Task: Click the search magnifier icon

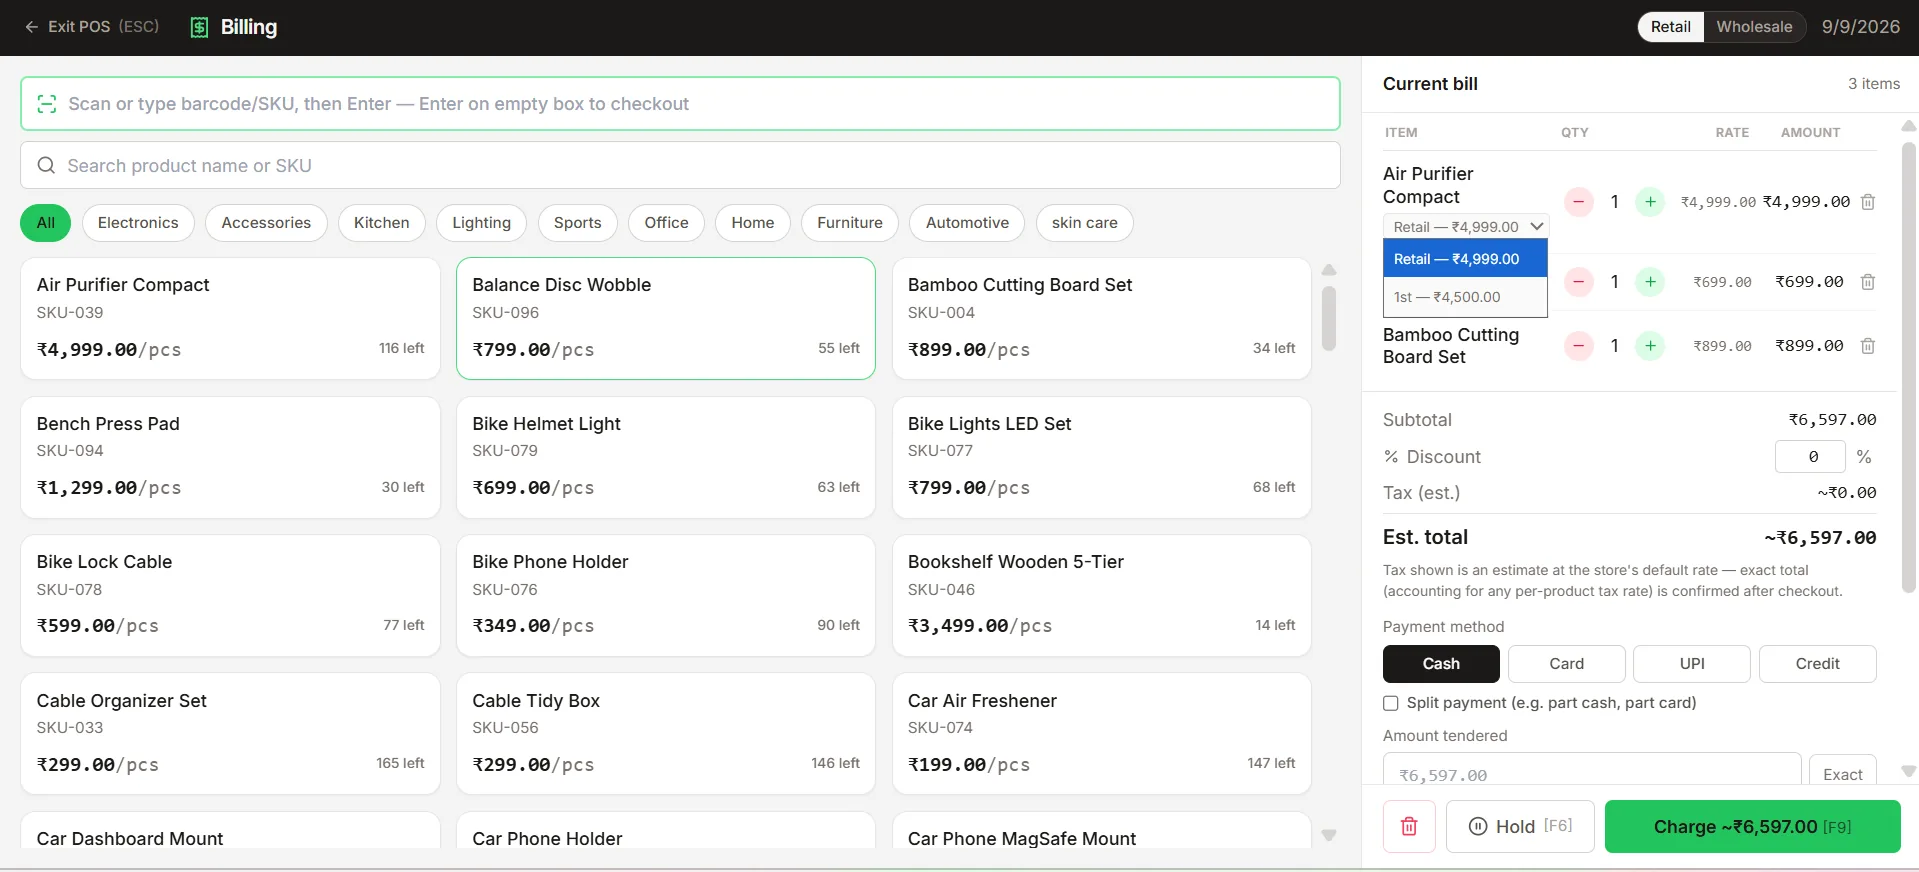Action: [46, 165]
